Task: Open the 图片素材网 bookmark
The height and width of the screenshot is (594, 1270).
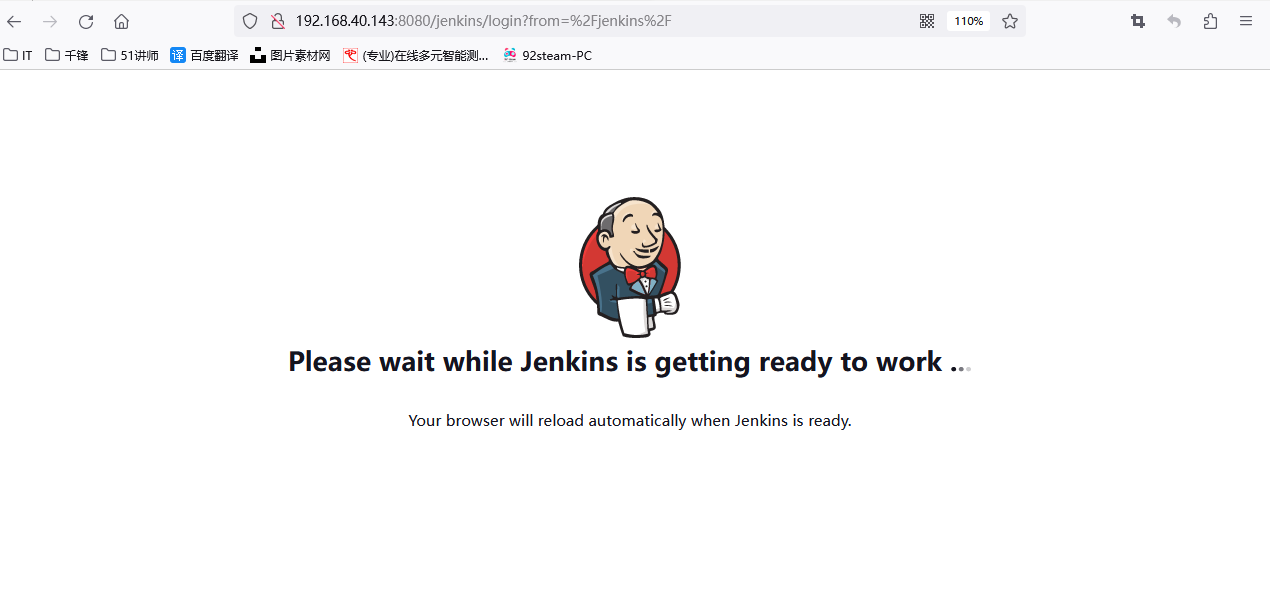Action: 290,55
